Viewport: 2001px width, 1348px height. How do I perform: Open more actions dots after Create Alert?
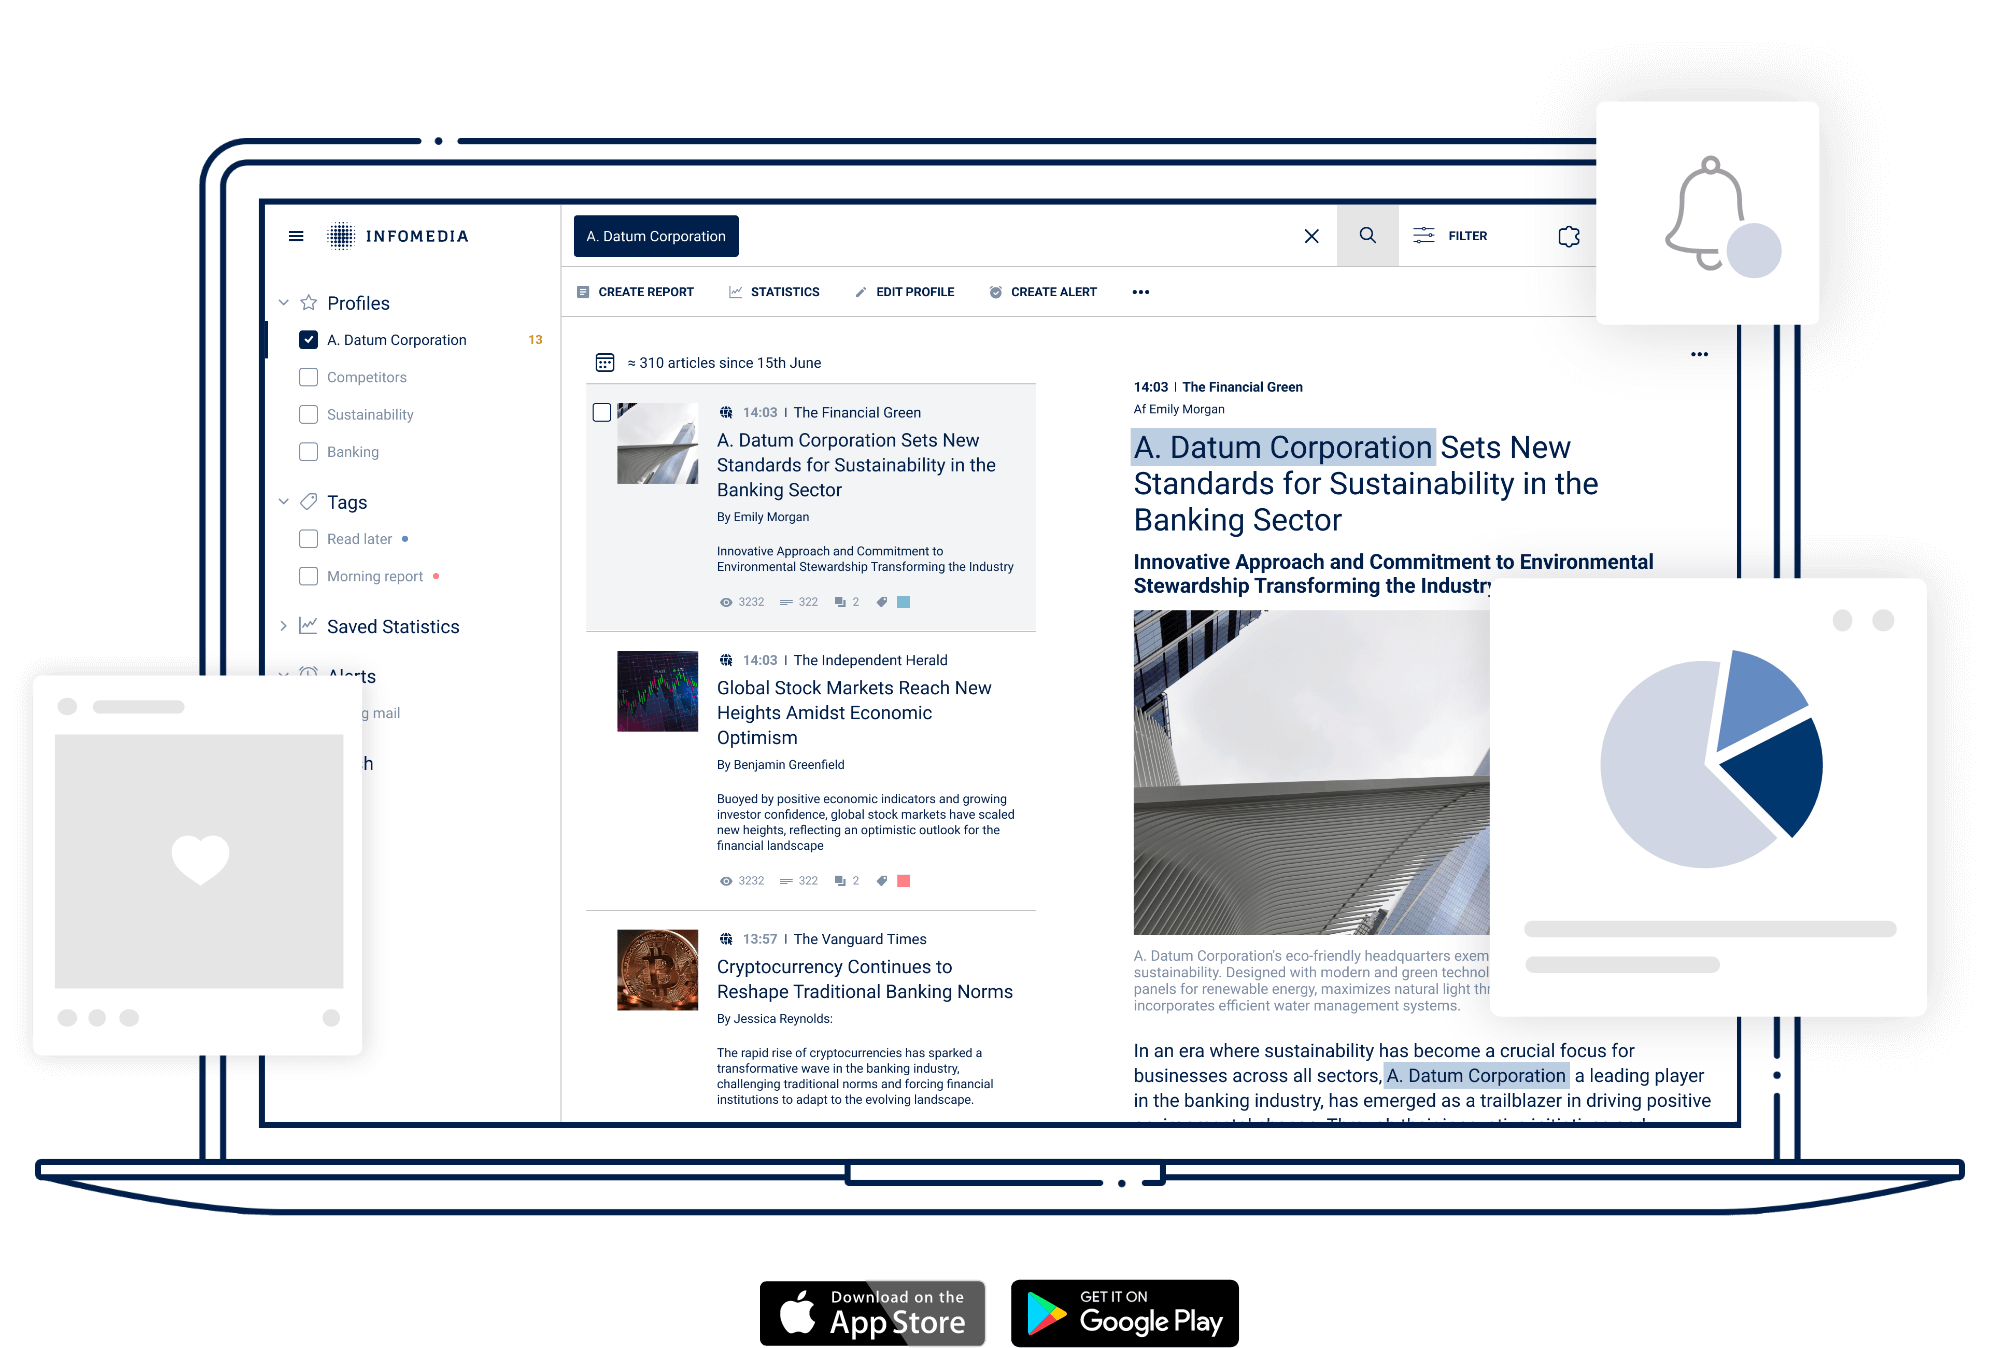click(1140, 292)
